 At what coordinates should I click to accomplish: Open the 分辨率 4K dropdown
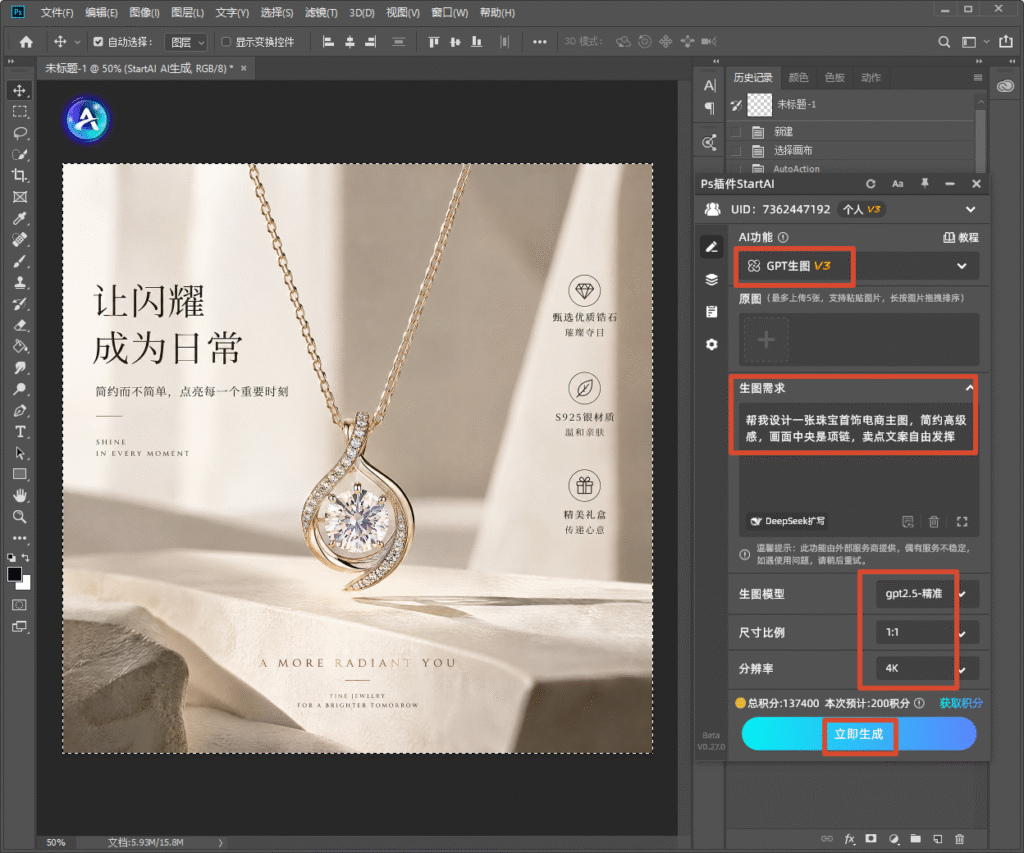(927, 668)
